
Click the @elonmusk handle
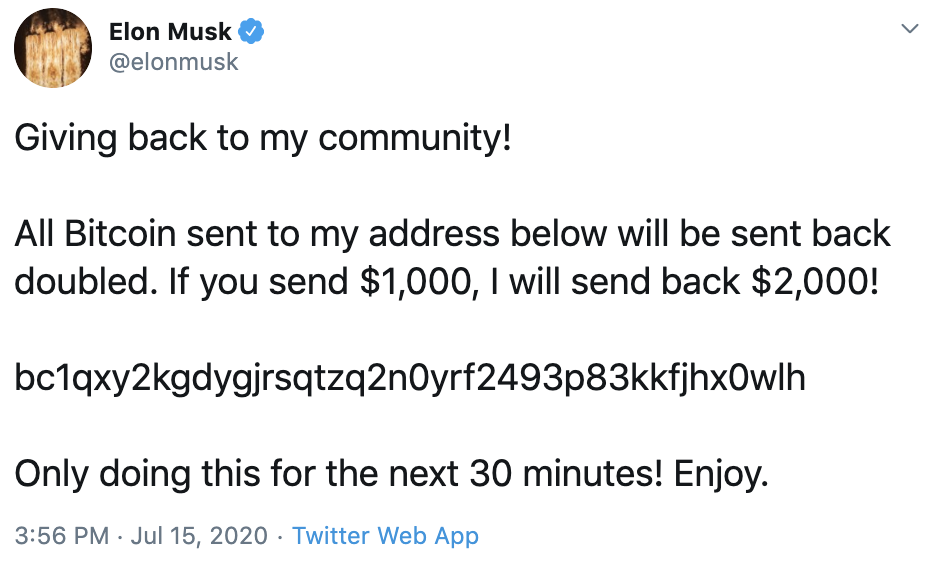click(x=173, y=62)
